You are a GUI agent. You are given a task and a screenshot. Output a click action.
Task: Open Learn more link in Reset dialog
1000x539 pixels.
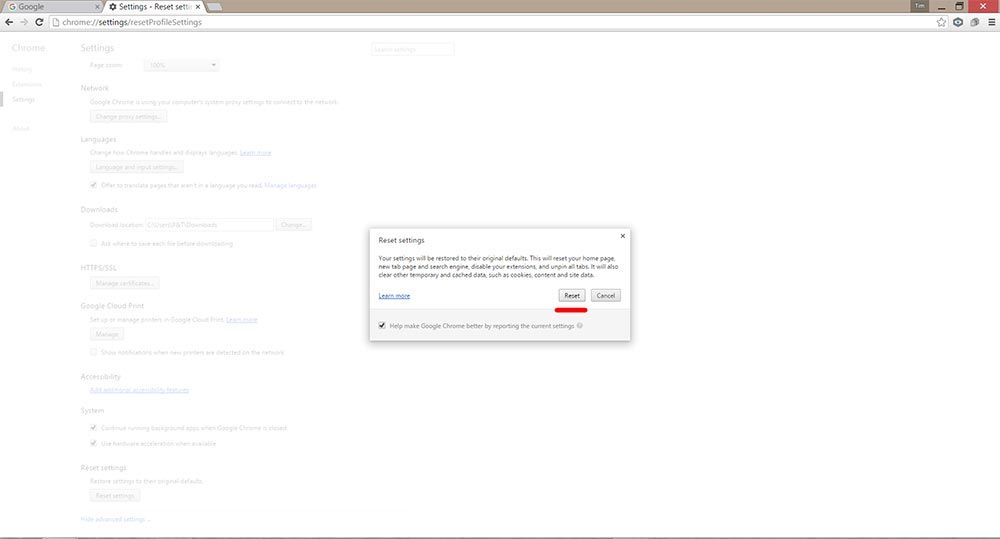(394, 296)
